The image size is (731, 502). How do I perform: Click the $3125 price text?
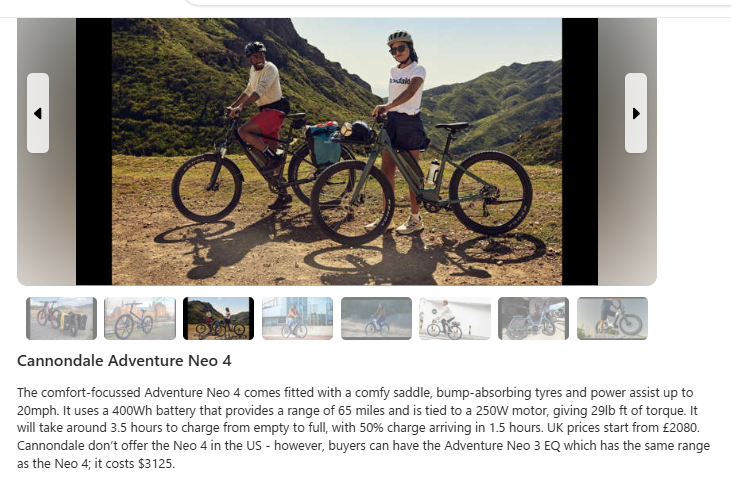tap(156, 464)
